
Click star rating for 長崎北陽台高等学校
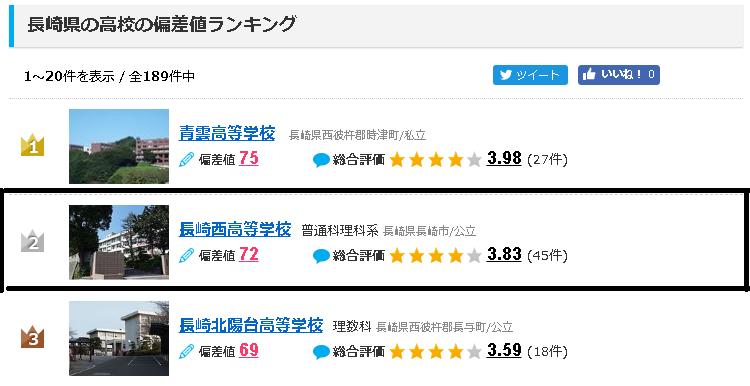click(435, 352)
